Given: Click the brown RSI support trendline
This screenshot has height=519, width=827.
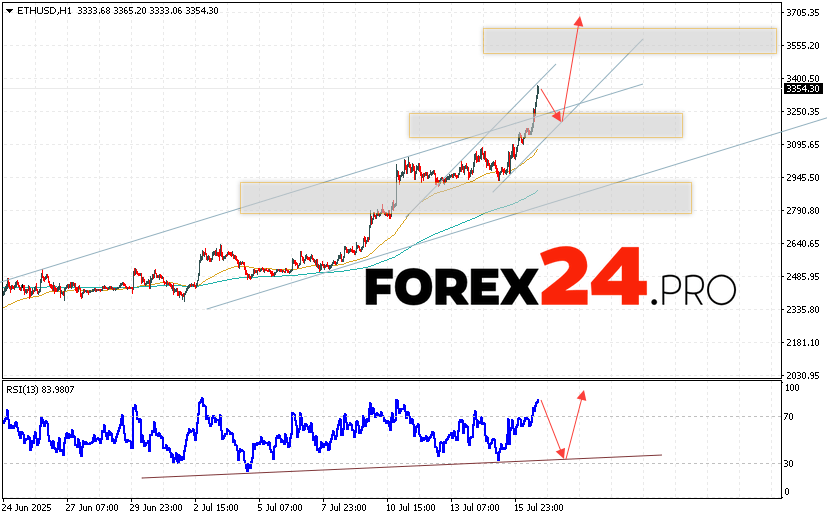Looking at the screenshot, I should (x=400, y=465).
